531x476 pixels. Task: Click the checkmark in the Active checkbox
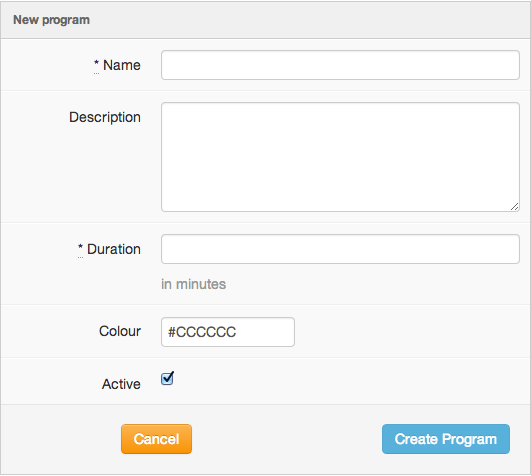pyautogui.click(x=168, y=377)
